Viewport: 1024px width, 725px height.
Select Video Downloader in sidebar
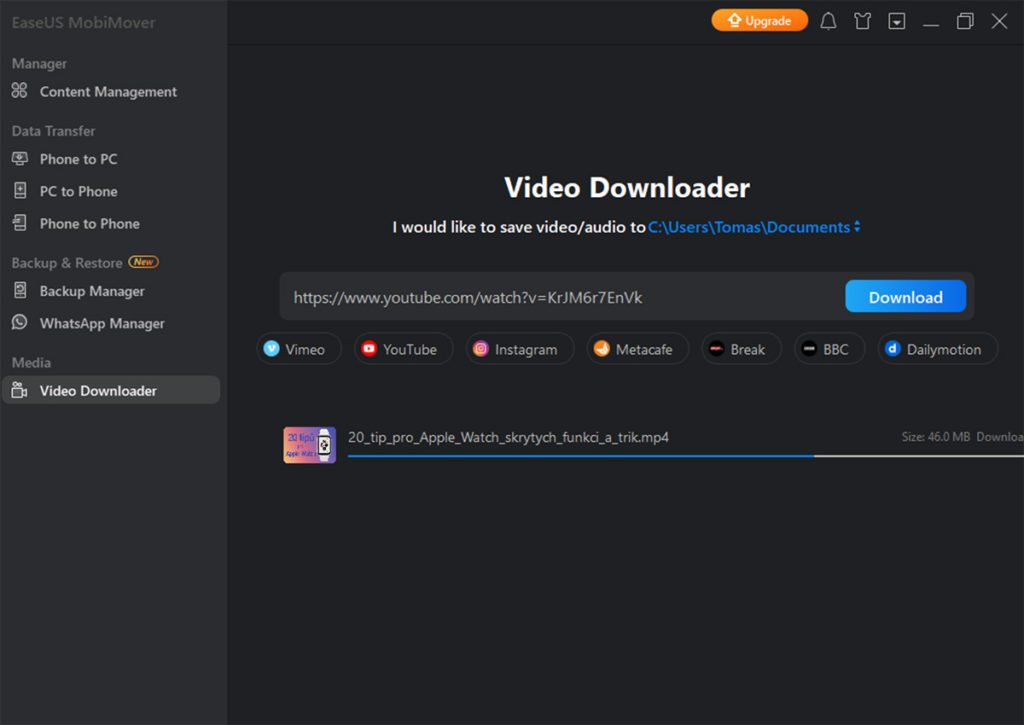tap(111, 390)
